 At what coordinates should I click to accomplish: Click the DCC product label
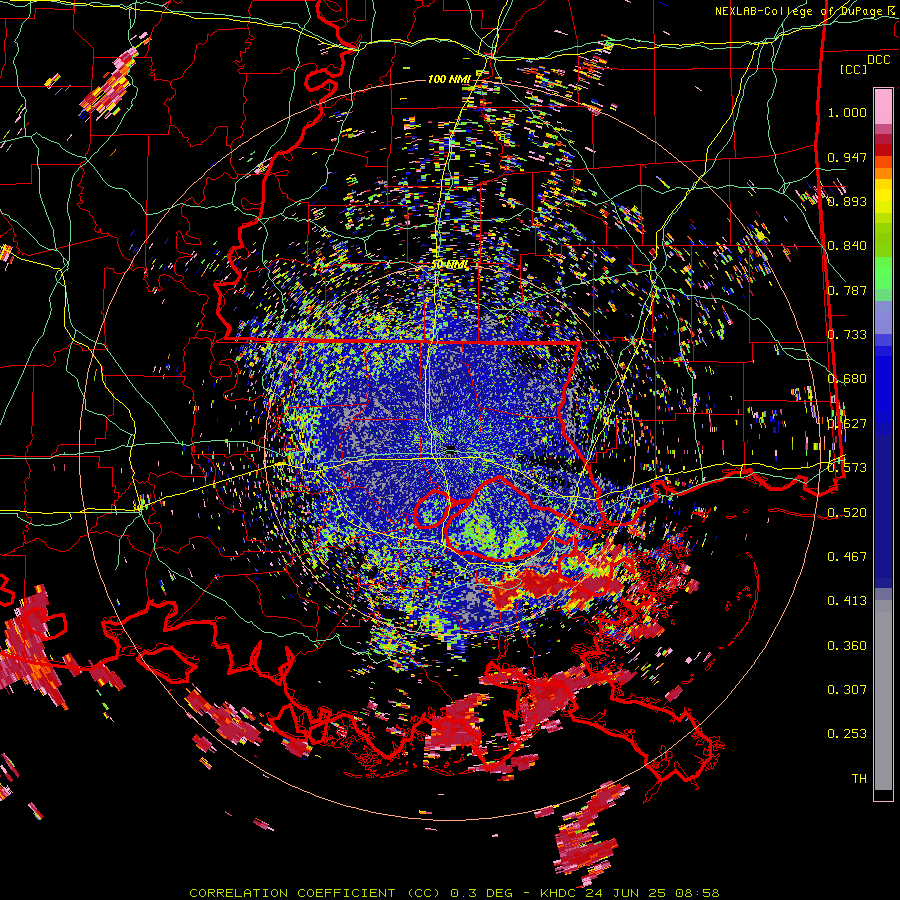click(x=878, y=60)
